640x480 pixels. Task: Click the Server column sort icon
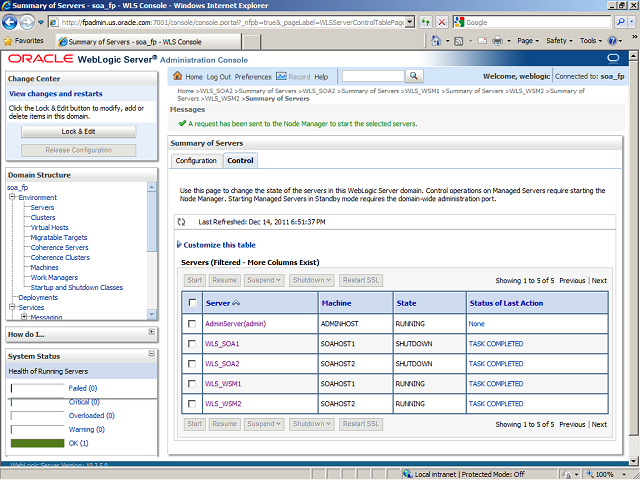(x=238, y=302)
